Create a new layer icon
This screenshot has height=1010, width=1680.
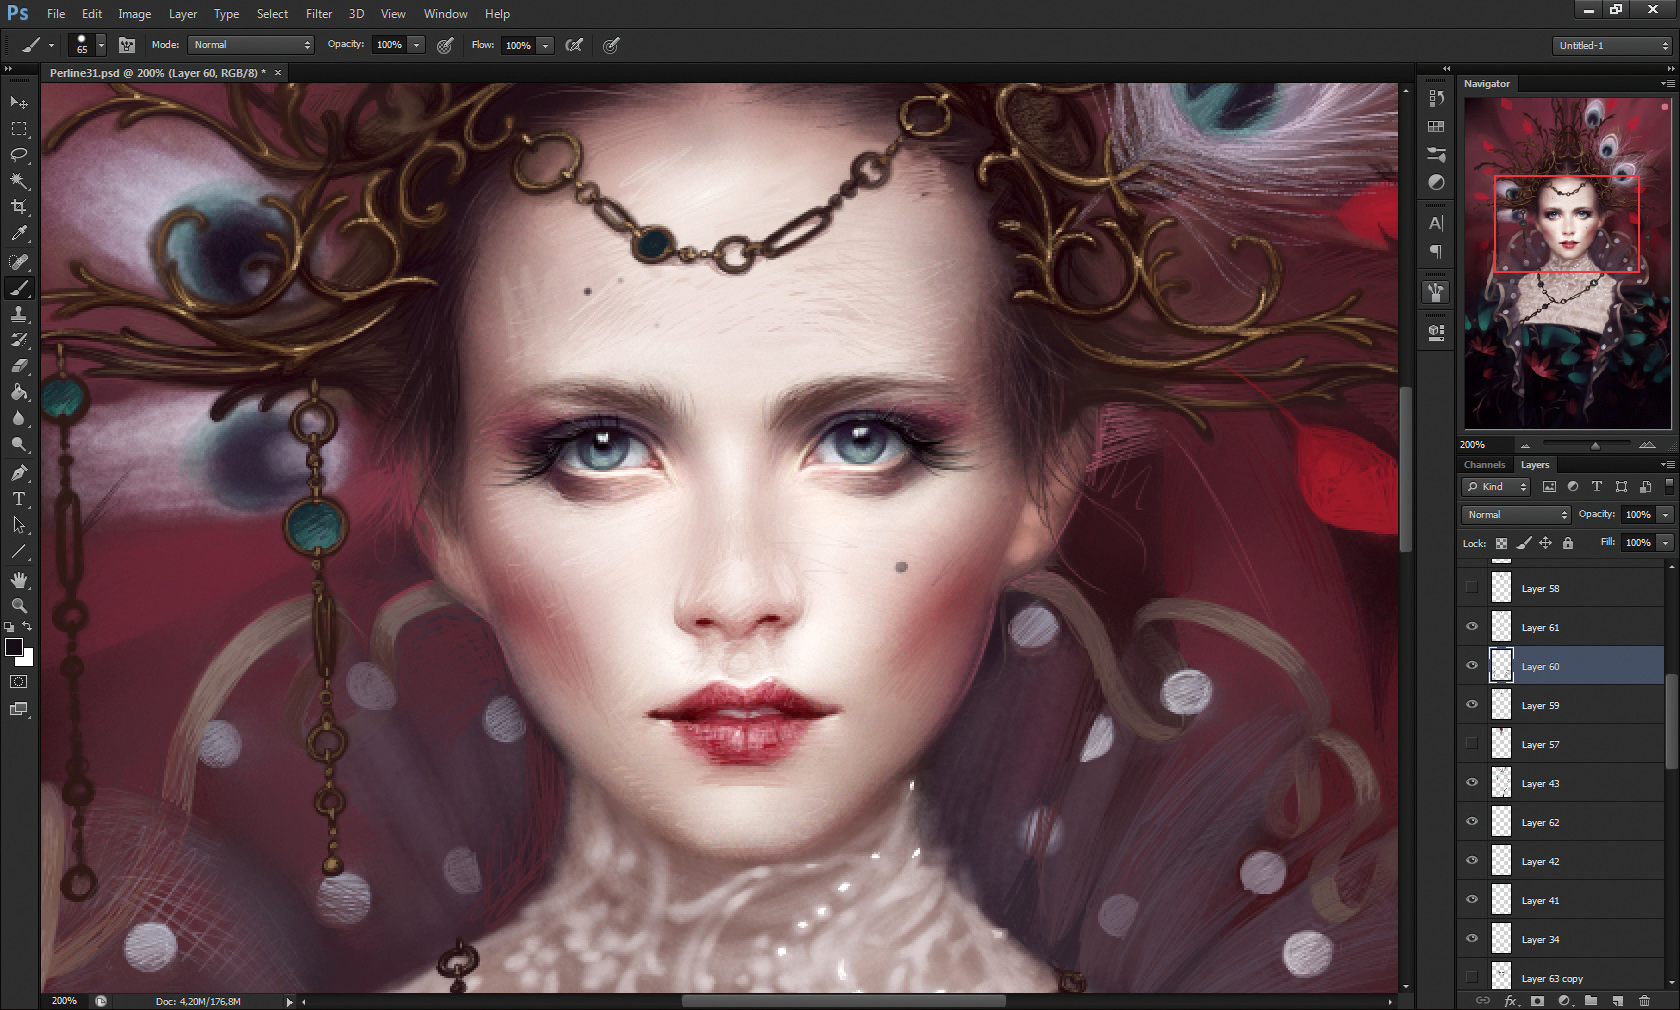pos(1617,1000)
